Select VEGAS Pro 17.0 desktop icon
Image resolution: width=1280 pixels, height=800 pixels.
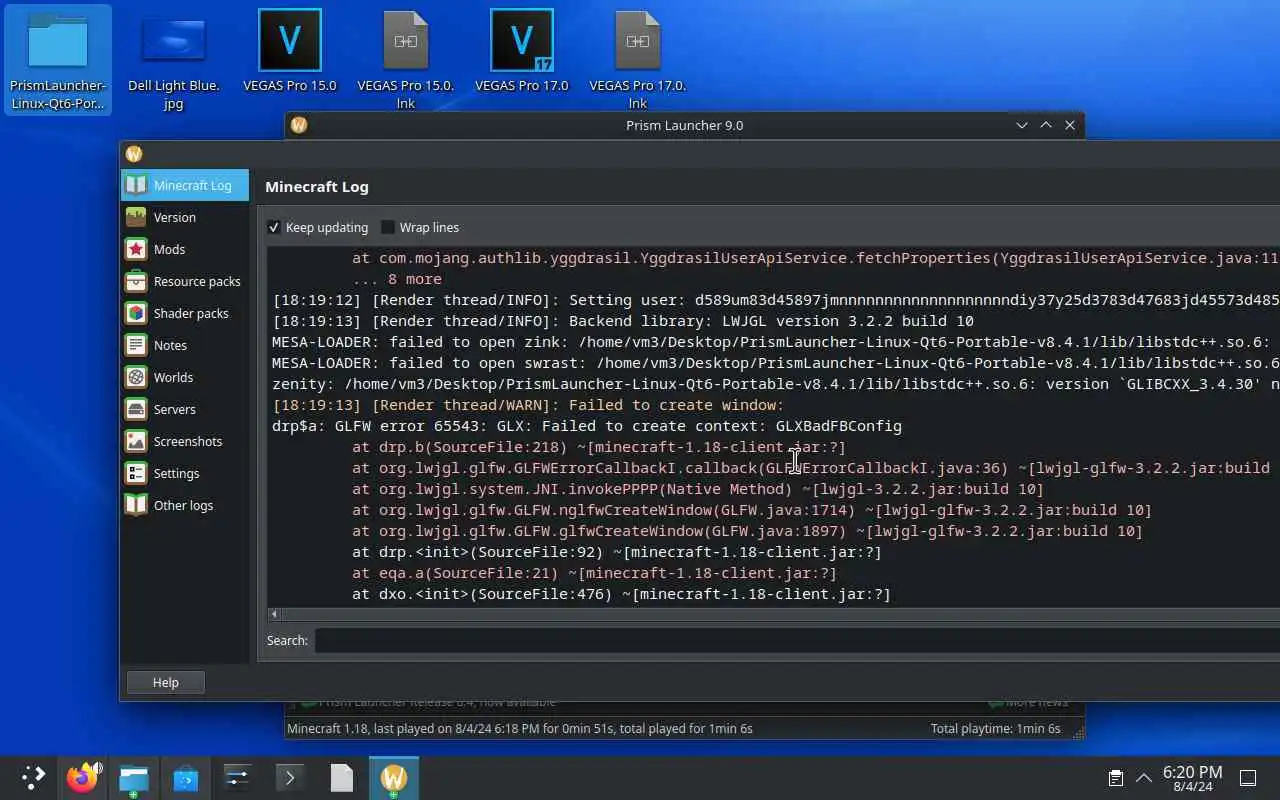[522, 52]
